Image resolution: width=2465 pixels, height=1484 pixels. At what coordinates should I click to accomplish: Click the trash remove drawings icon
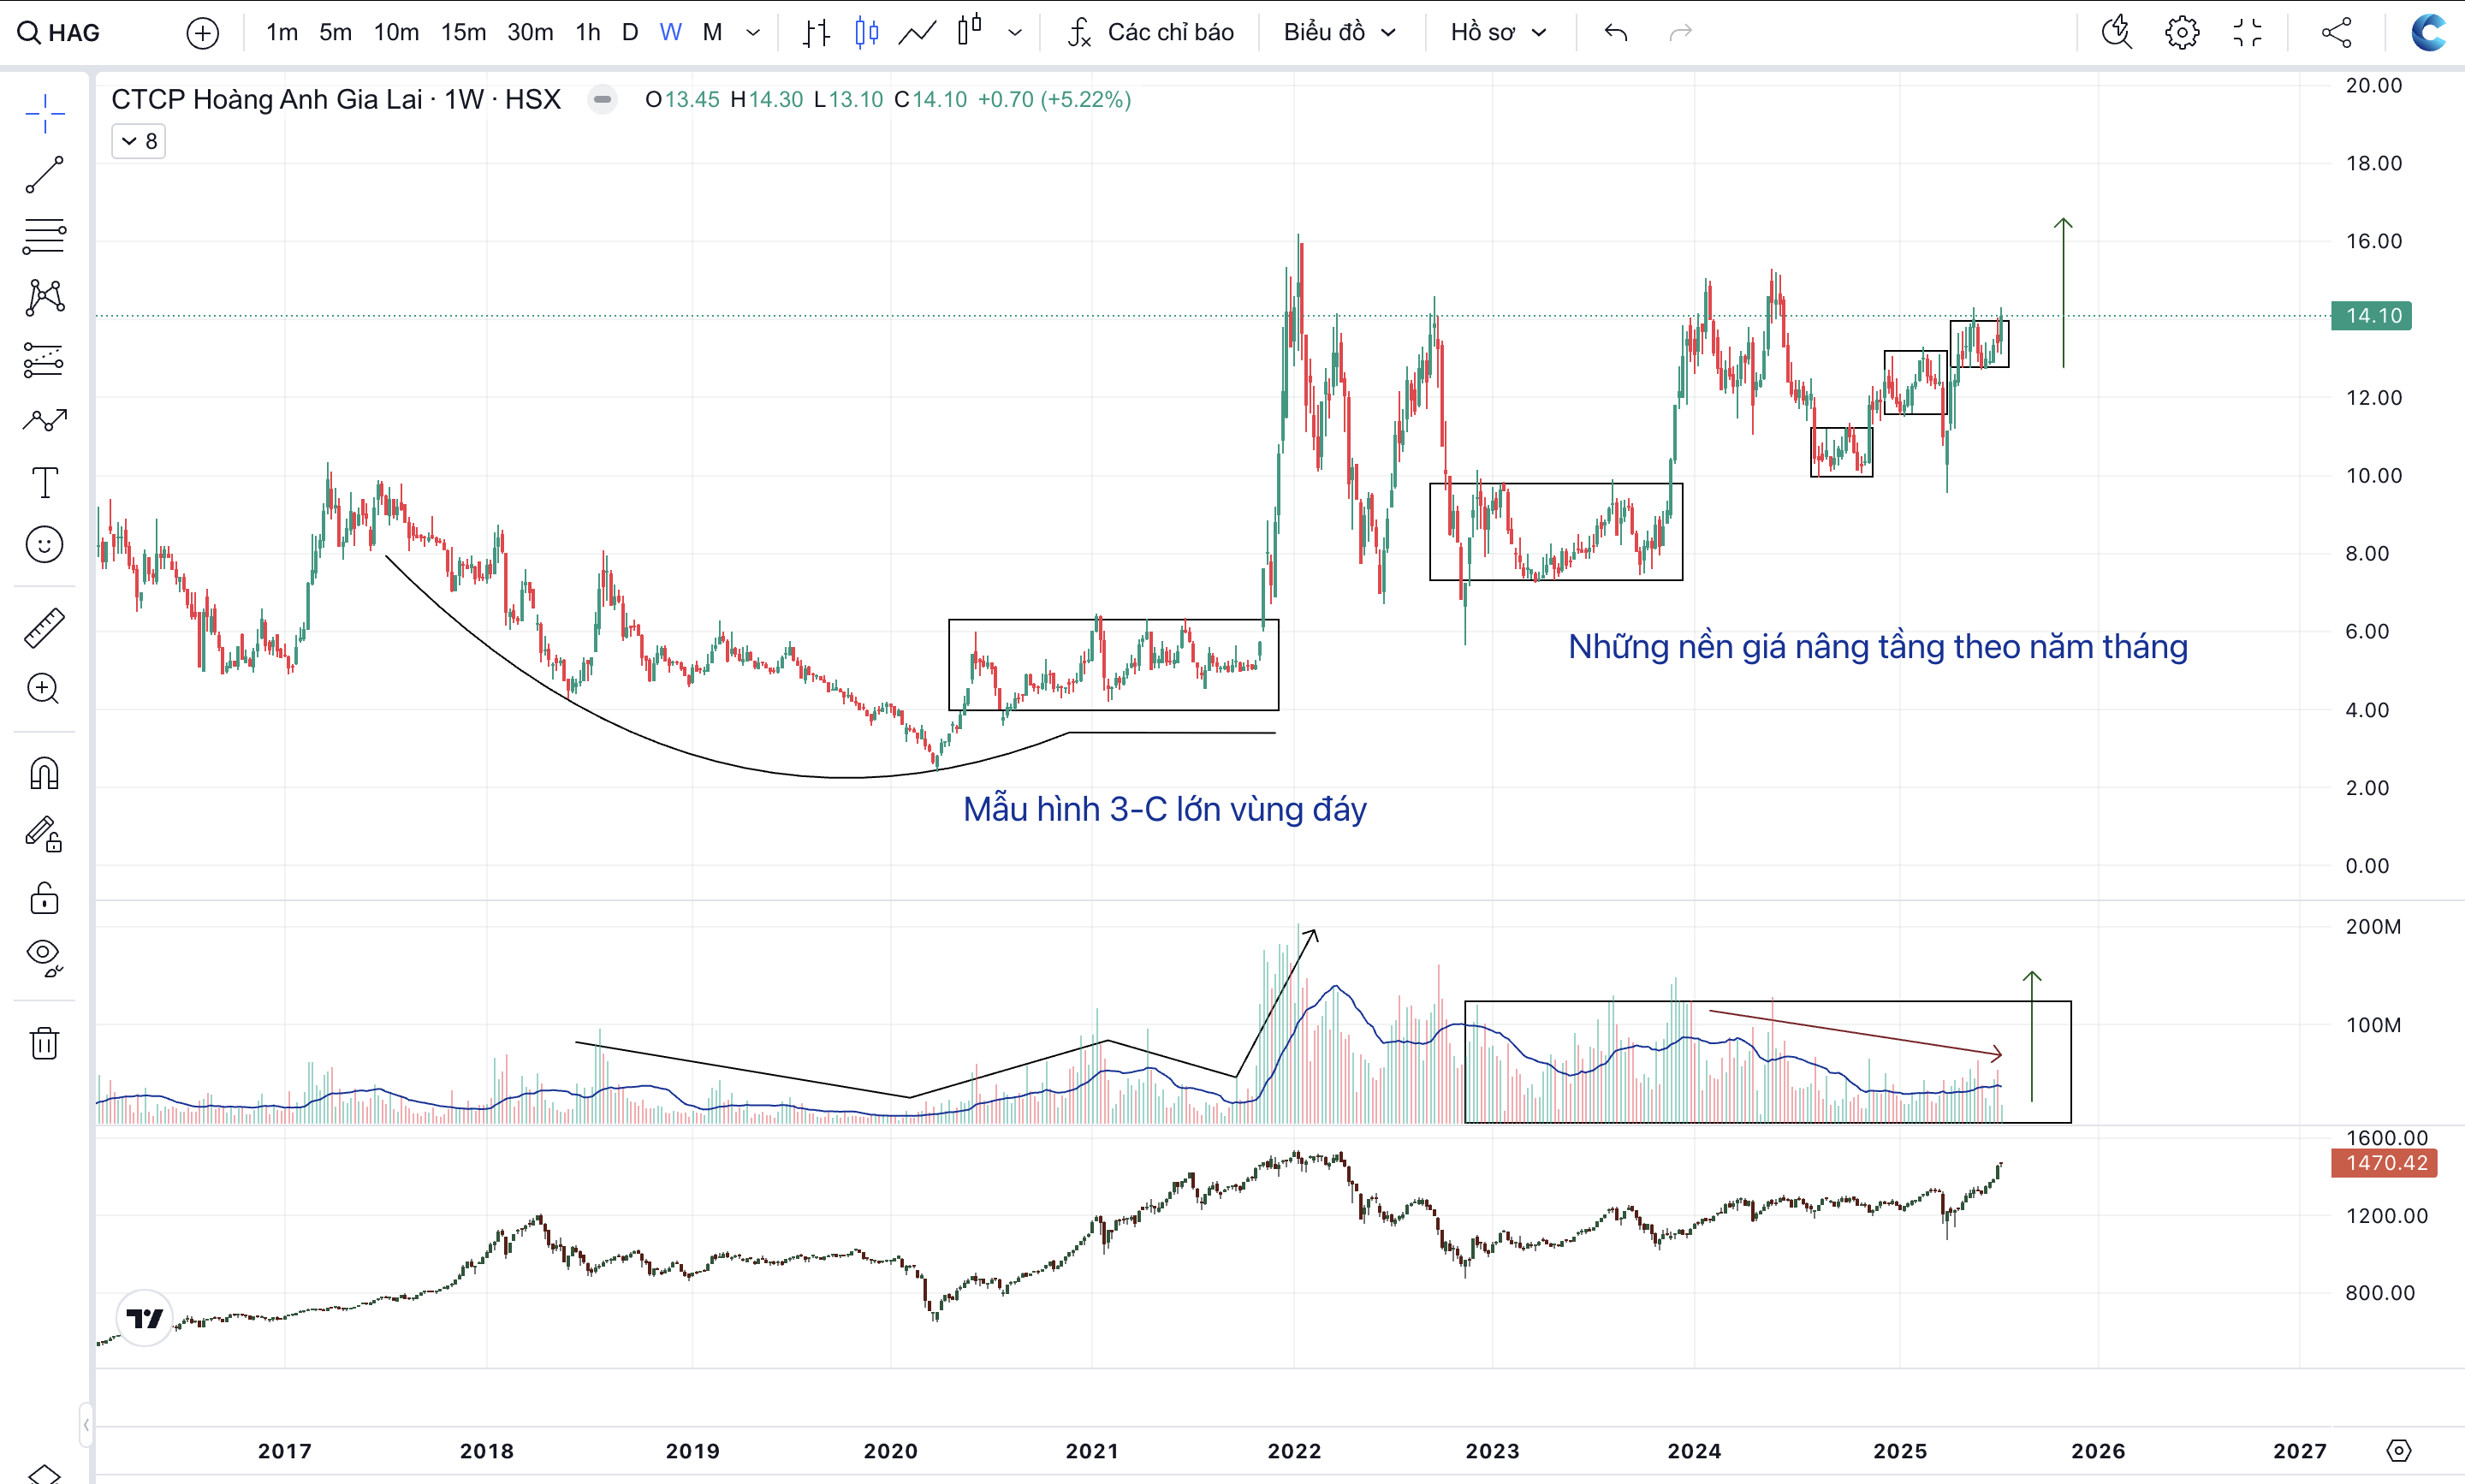click(44, 1043)
